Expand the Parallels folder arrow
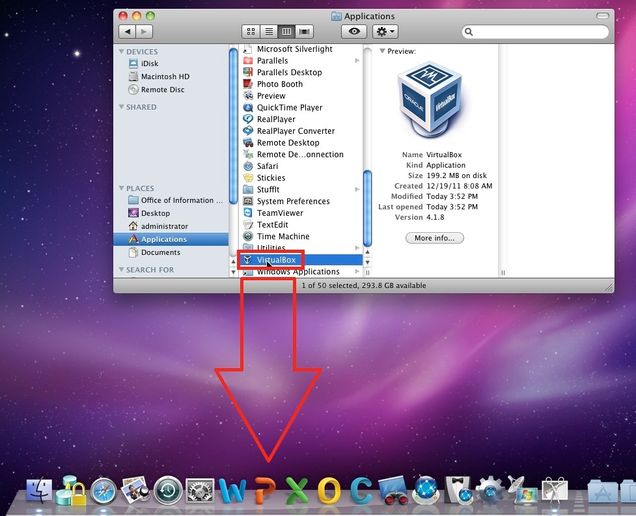The width and height of the screenshot is (636, 516). point(357,60)
